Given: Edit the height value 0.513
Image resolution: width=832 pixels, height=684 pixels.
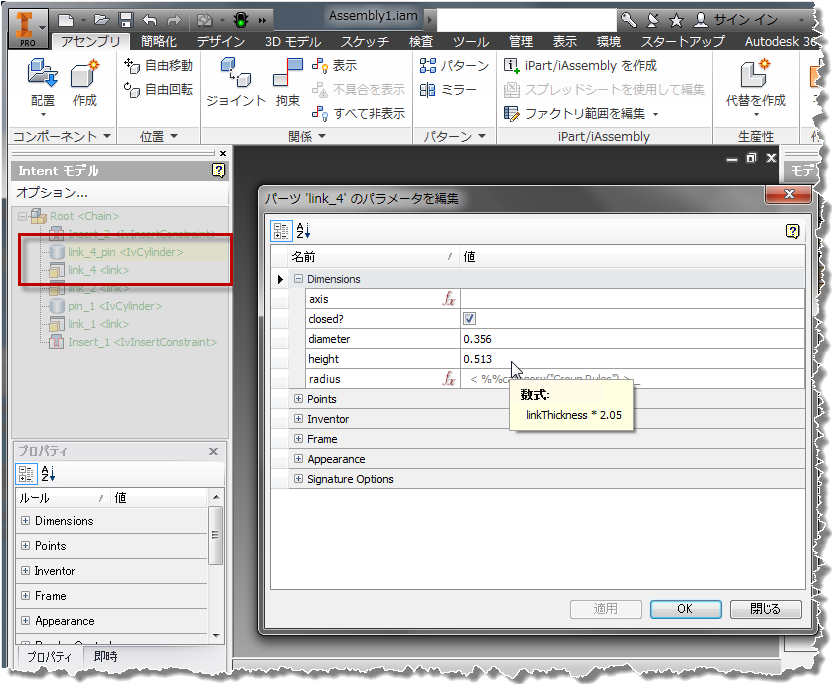Looking at the screenshot, I should (x=632, y=359).
